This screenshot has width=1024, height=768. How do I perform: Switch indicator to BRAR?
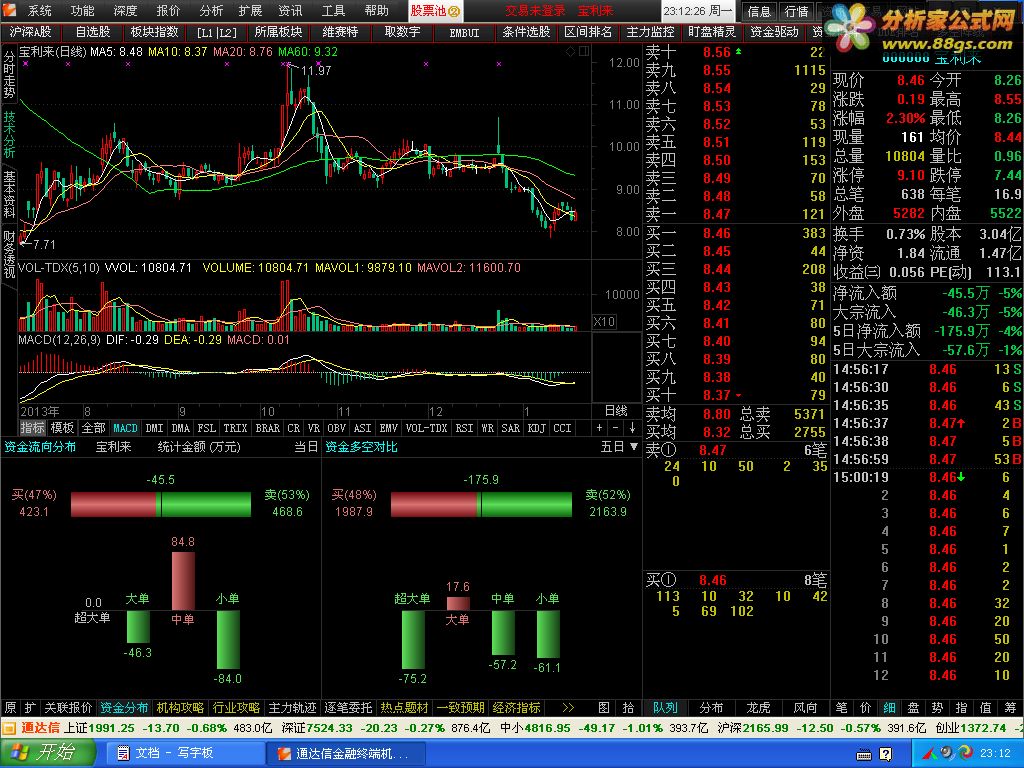coord(268,428)
